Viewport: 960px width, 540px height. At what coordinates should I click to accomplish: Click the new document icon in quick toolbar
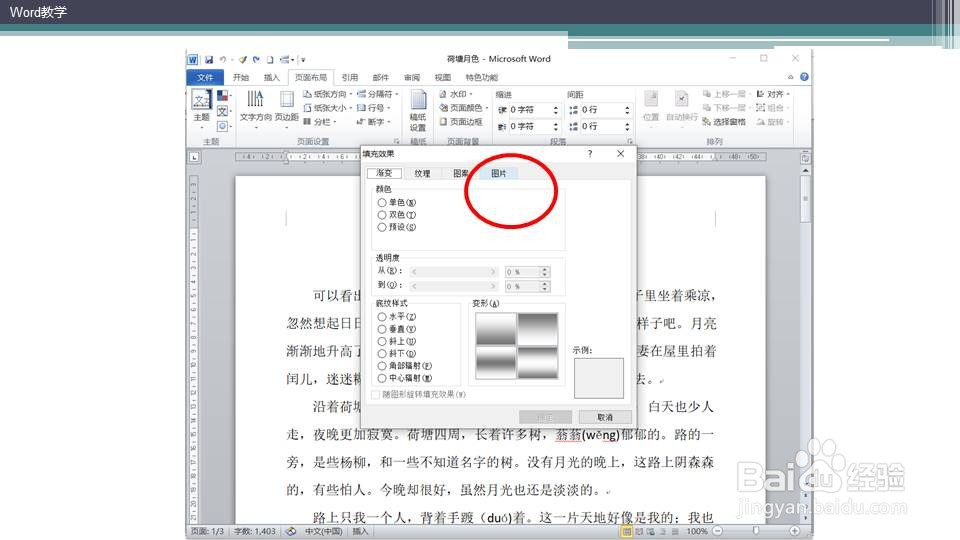point(270,59)
